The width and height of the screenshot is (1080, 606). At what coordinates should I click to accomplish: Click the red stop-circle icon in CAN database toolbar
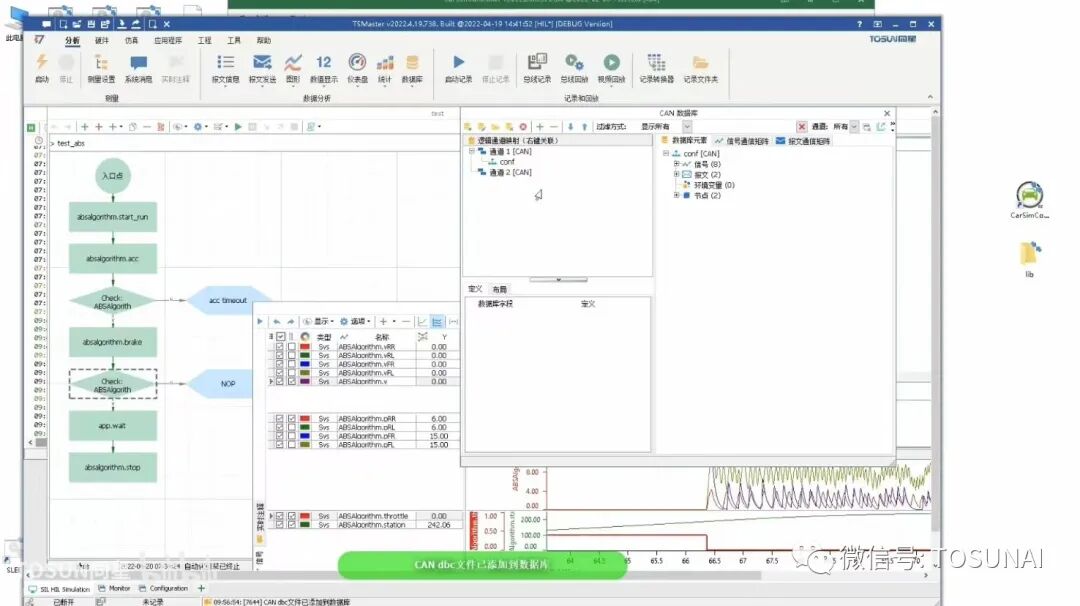pos(523,127)
